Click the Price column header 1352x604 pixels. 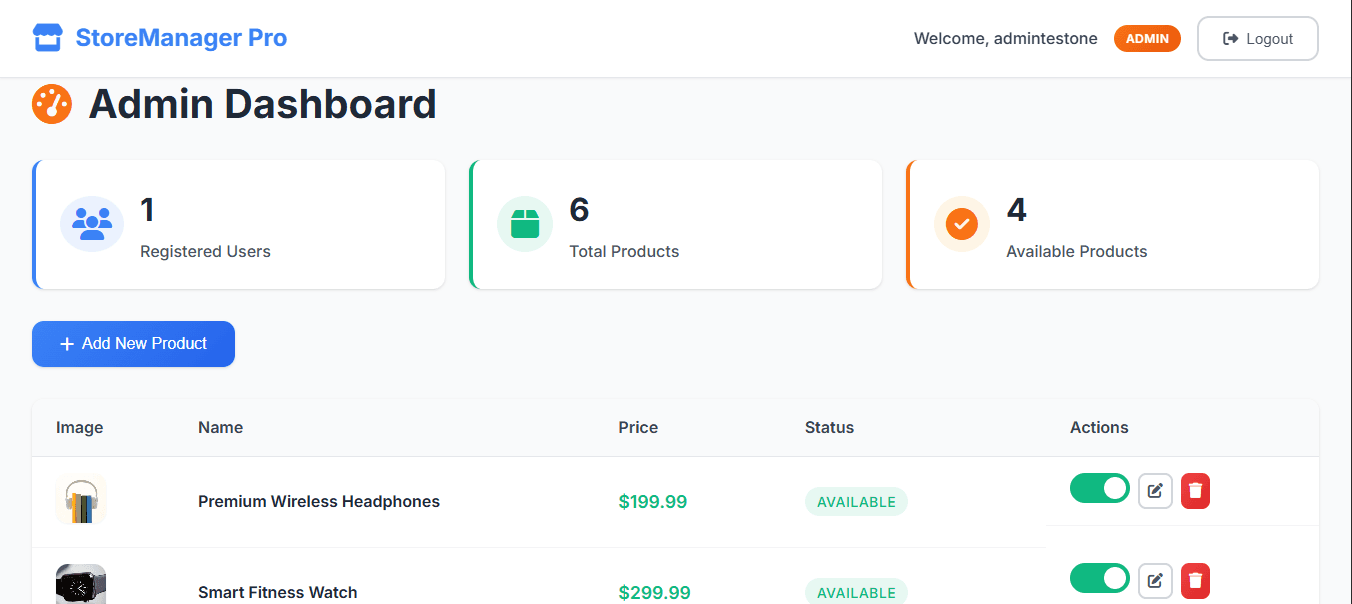pos(638,427)
